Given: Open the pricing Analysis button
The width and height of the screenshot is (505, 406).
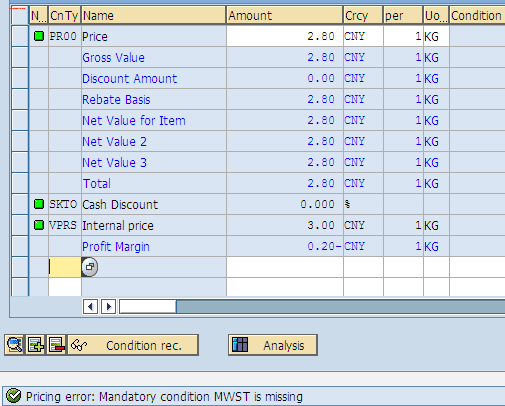Looking at the screenshot, I should tap(273, 345).
